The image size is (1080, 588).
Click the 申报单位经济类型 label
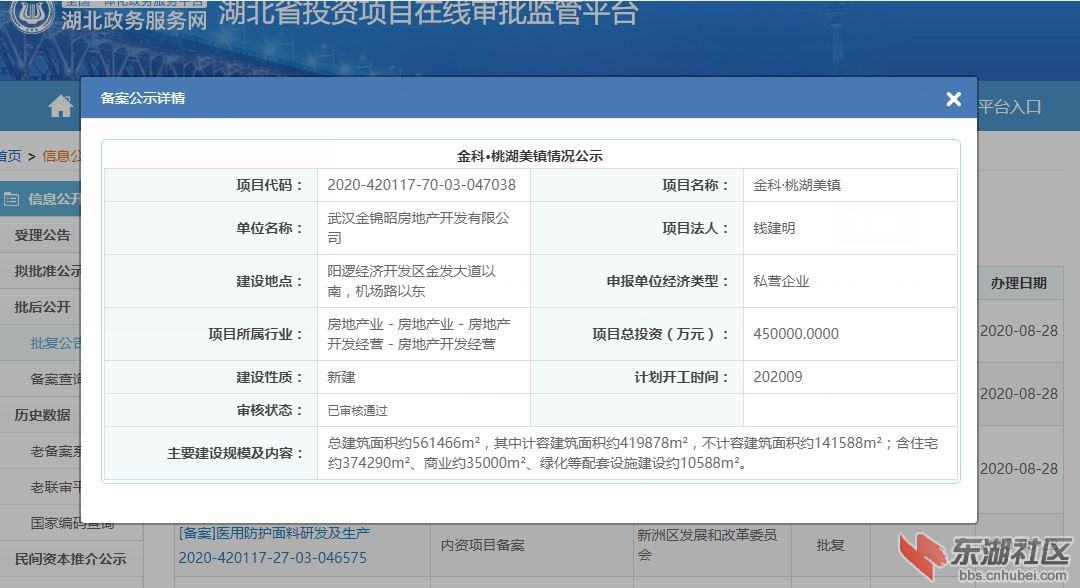(667, 281)
